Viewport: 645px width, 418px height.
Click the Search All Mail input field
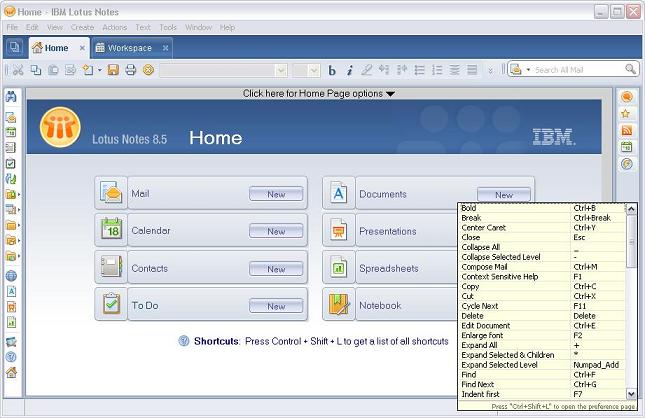click(x=578, y=70)
